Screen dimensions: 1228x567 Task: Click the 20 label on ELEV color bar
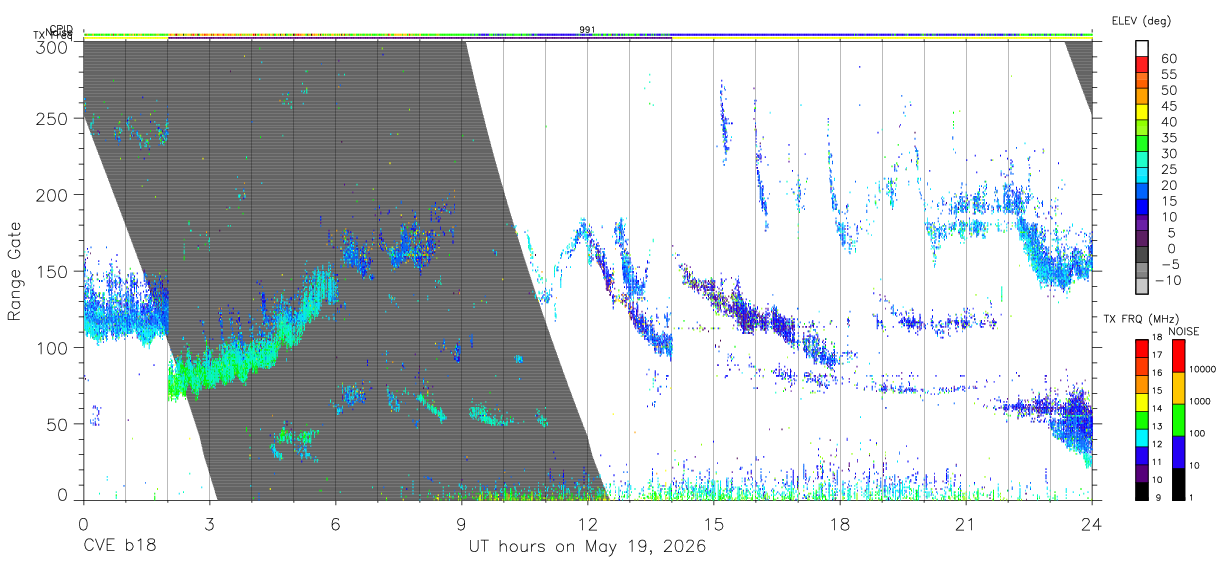pos(1168,185)
